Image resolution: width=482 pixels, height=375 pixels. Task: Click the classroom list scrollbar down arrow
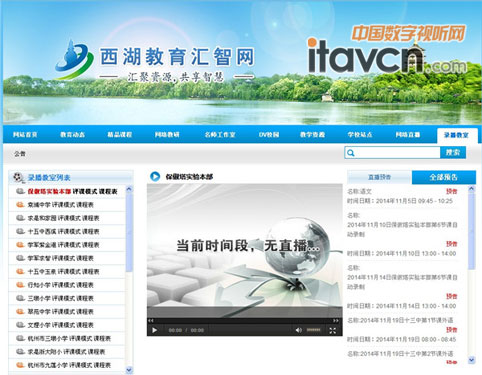point(129,370)
